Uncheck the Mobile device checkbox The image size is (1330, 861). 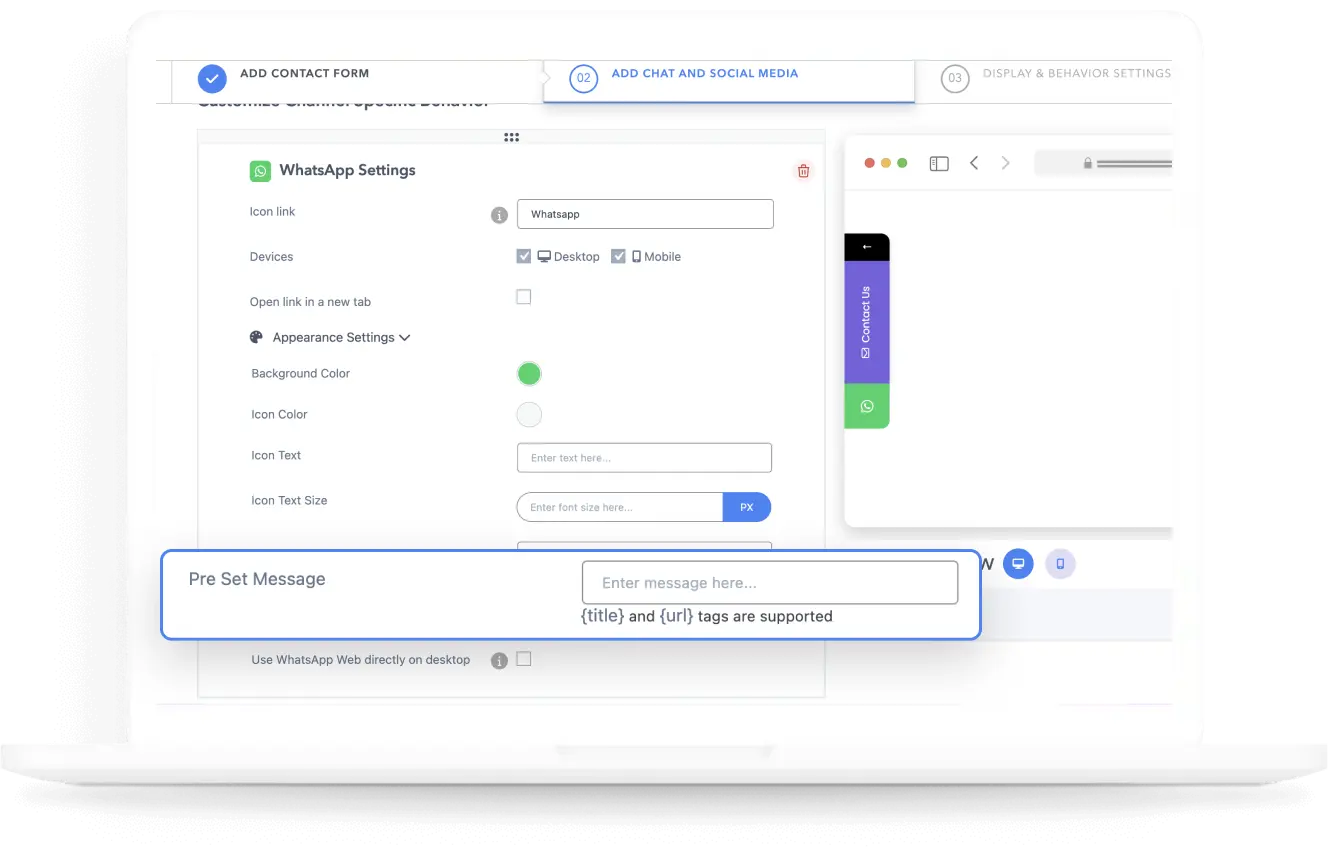coord(618,256)
